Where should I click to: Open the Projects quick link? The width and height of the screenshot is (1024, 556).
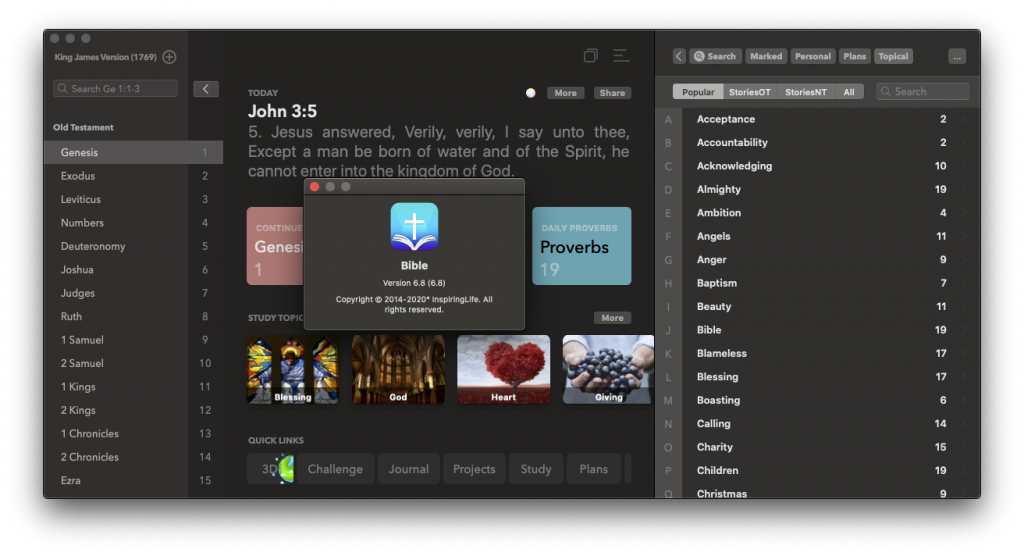(x=474, y=469)
